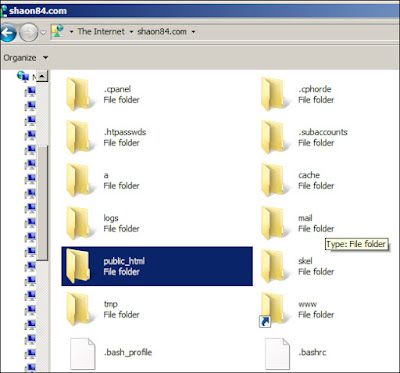The height and width of the screenshot is (373, 400).
Task: Go back with the Back arrow
Action: point(8,33)
